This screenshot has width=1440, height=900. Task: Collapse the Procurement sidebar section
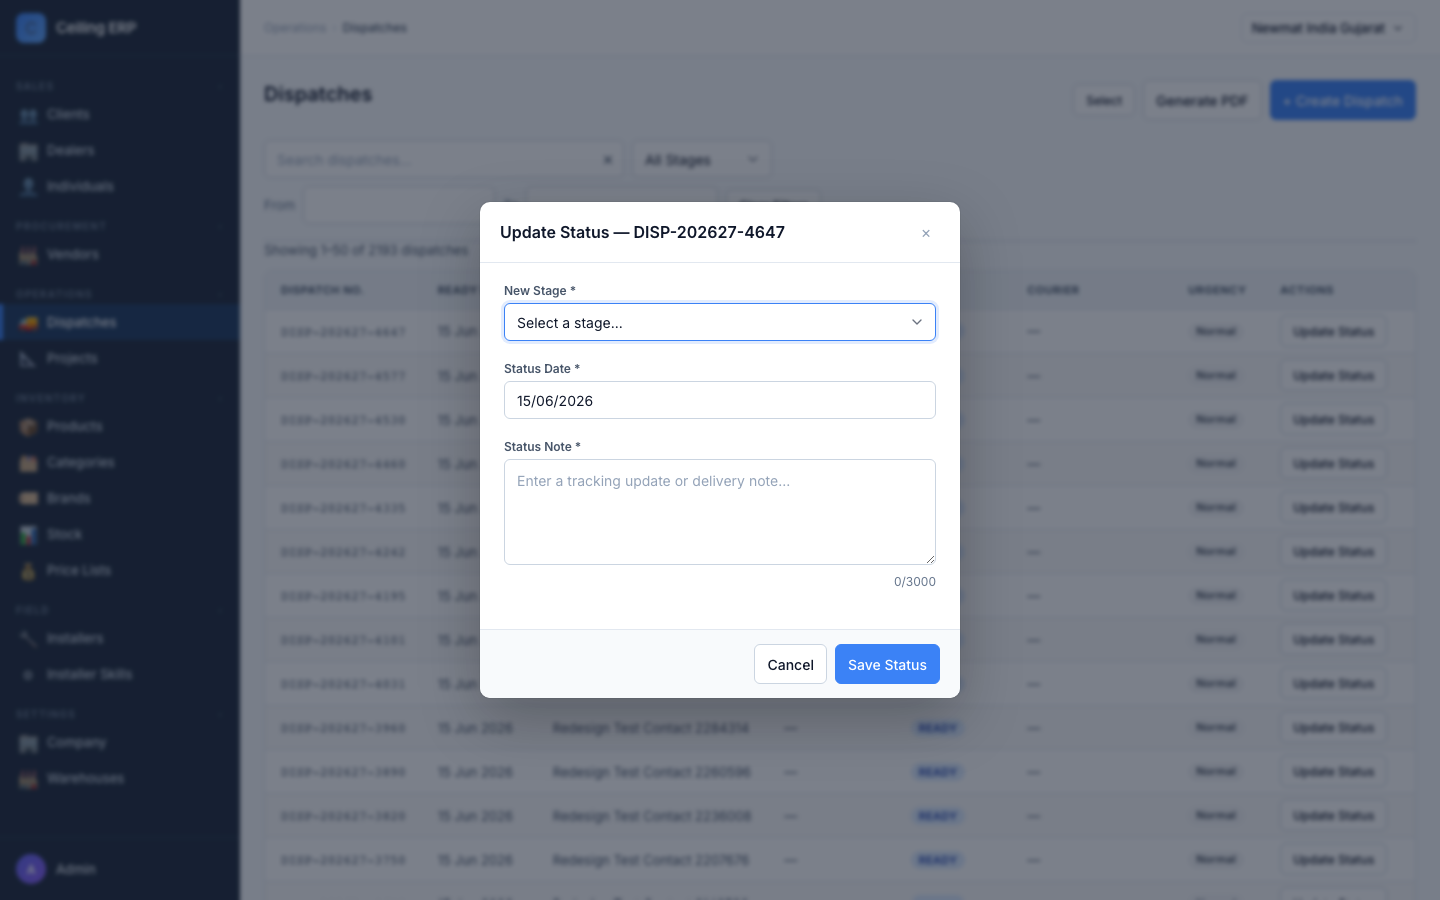coord(220,227)
